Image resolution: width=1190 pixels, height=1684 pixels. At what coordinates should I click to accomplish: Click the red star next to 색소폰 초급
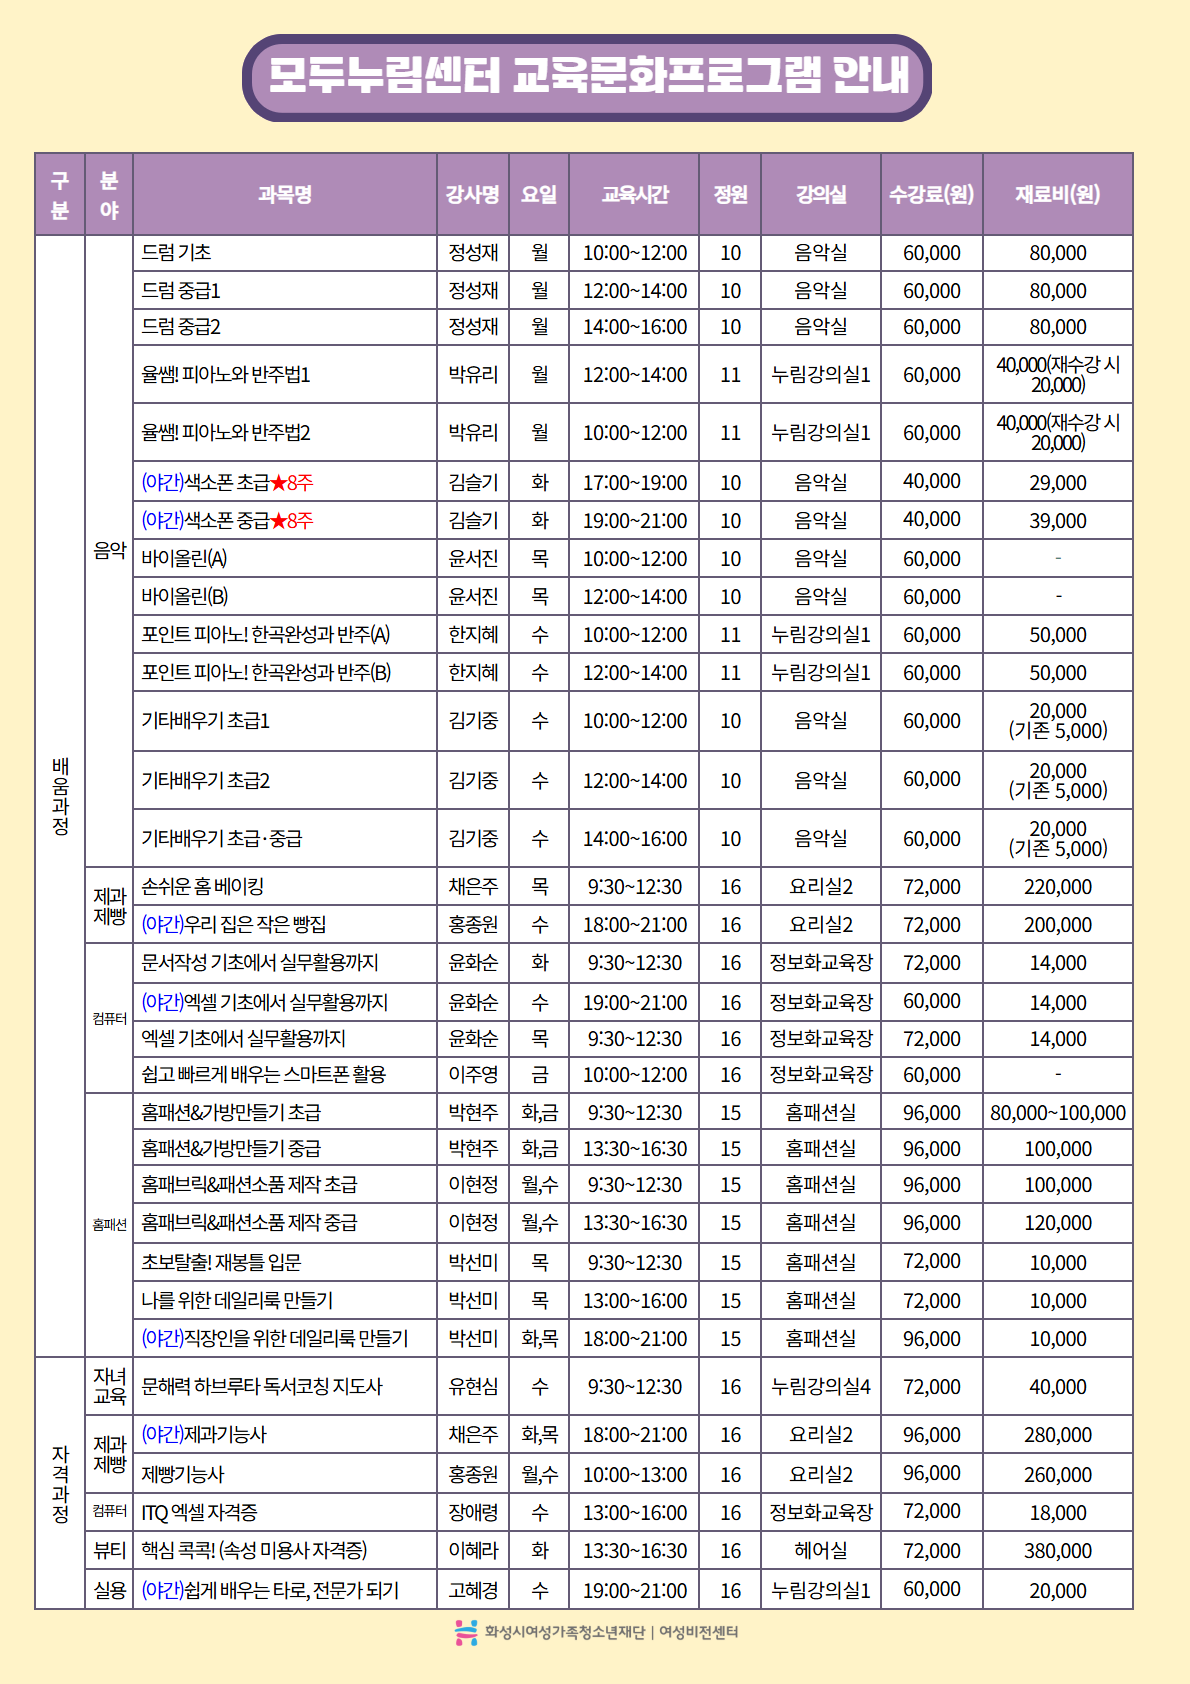tap(278, 483)
